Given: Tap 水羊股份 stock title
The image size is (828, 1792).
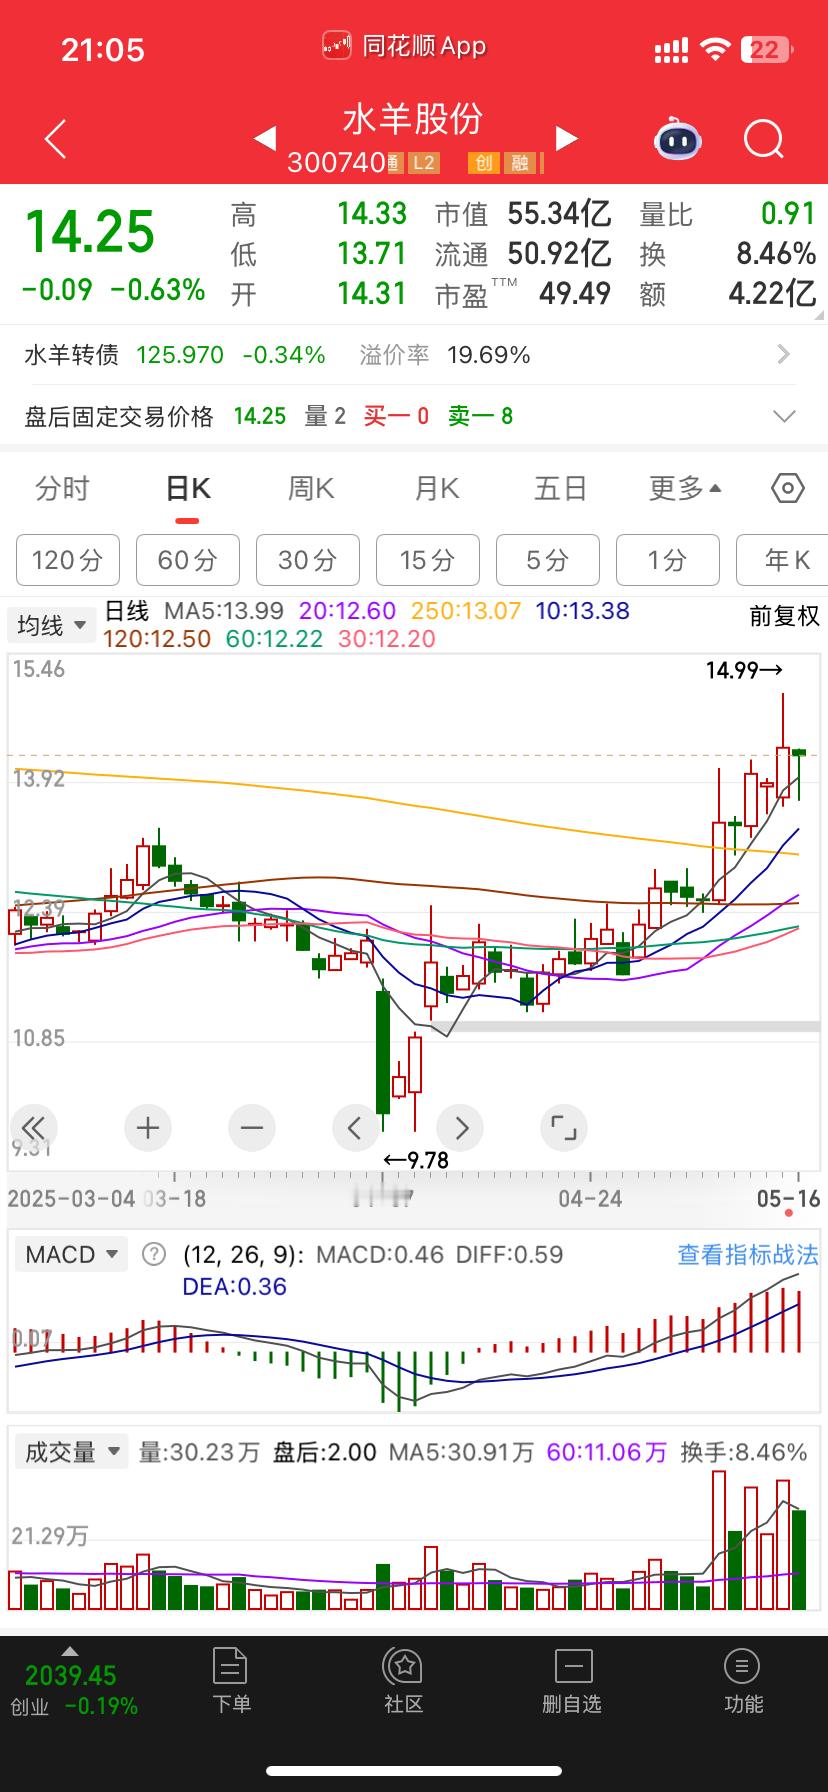Looking at the screenshot, I should tap(413, 119).
